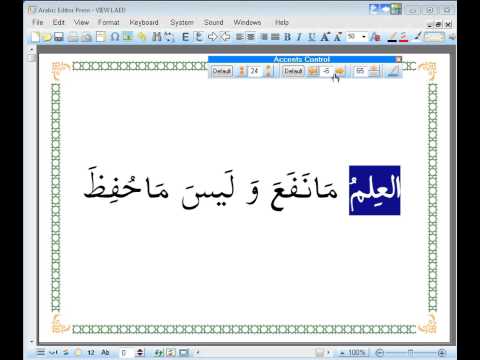
Task: Toggle underline formatting
Action: click(312, 37)
